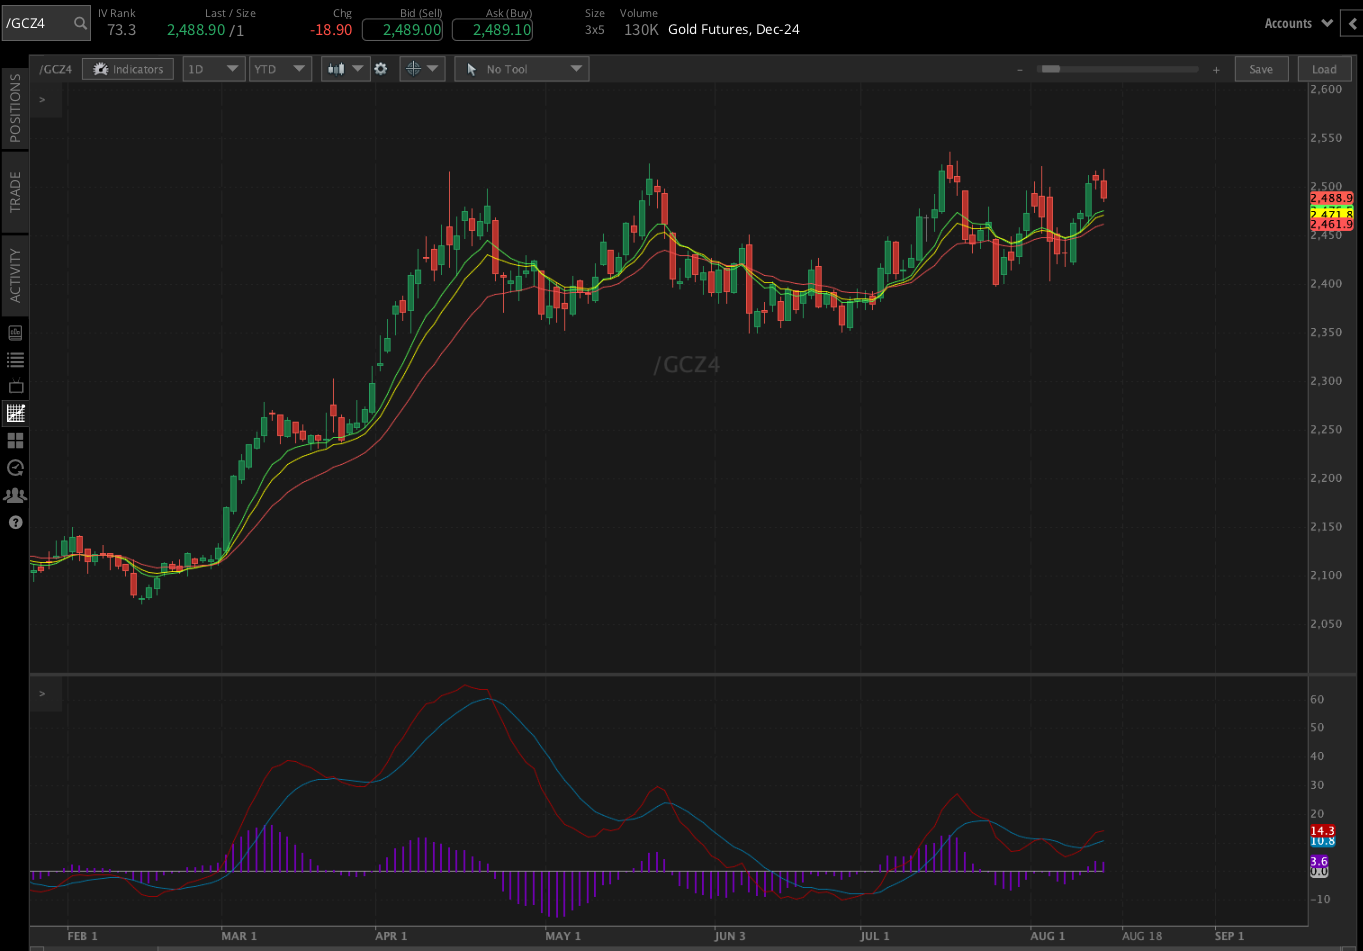Open the 1D interval dropdown

coord(214,69)
